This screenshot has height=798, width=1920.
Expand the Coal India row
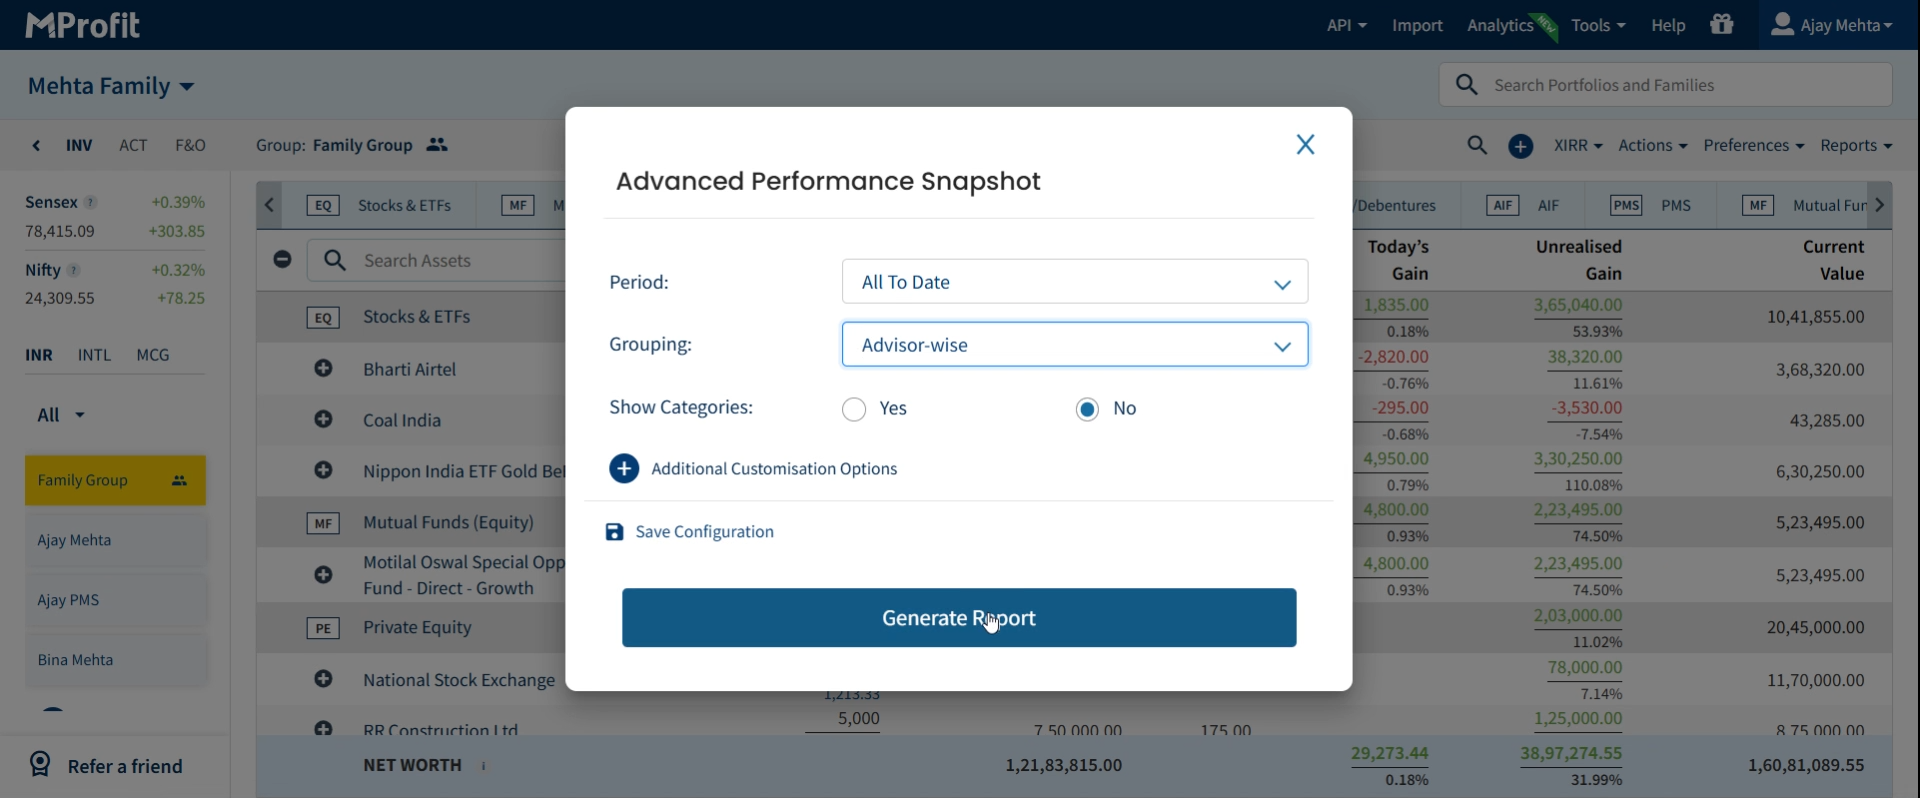click(323, 420)
